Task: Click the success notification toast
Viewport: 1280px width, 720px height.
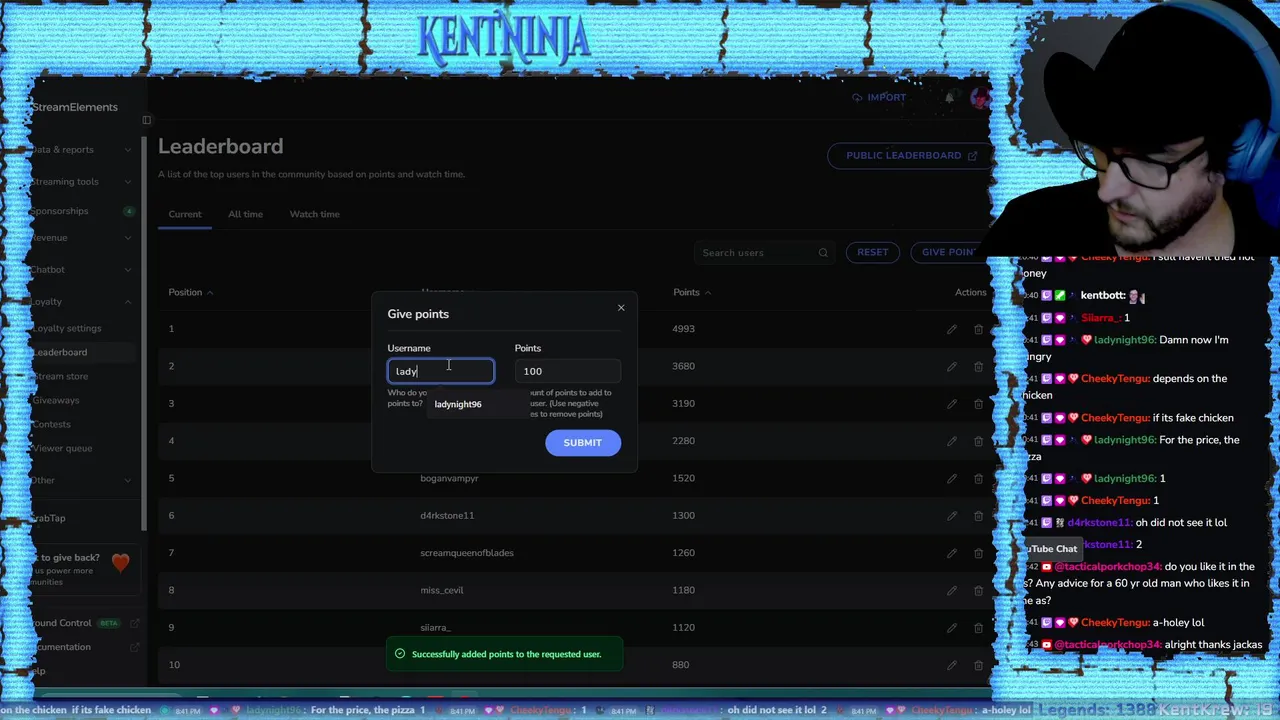Action: [x=505, y=654]
